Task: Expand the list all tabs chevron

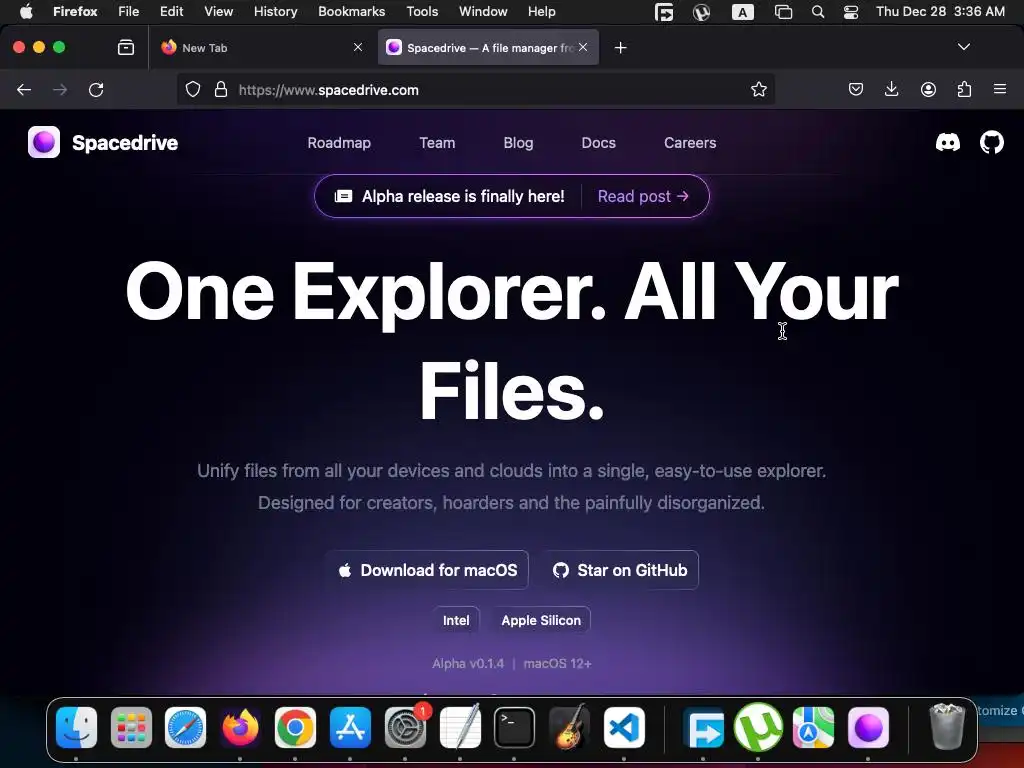Action: pyautogui.click(x=963, y=47)
